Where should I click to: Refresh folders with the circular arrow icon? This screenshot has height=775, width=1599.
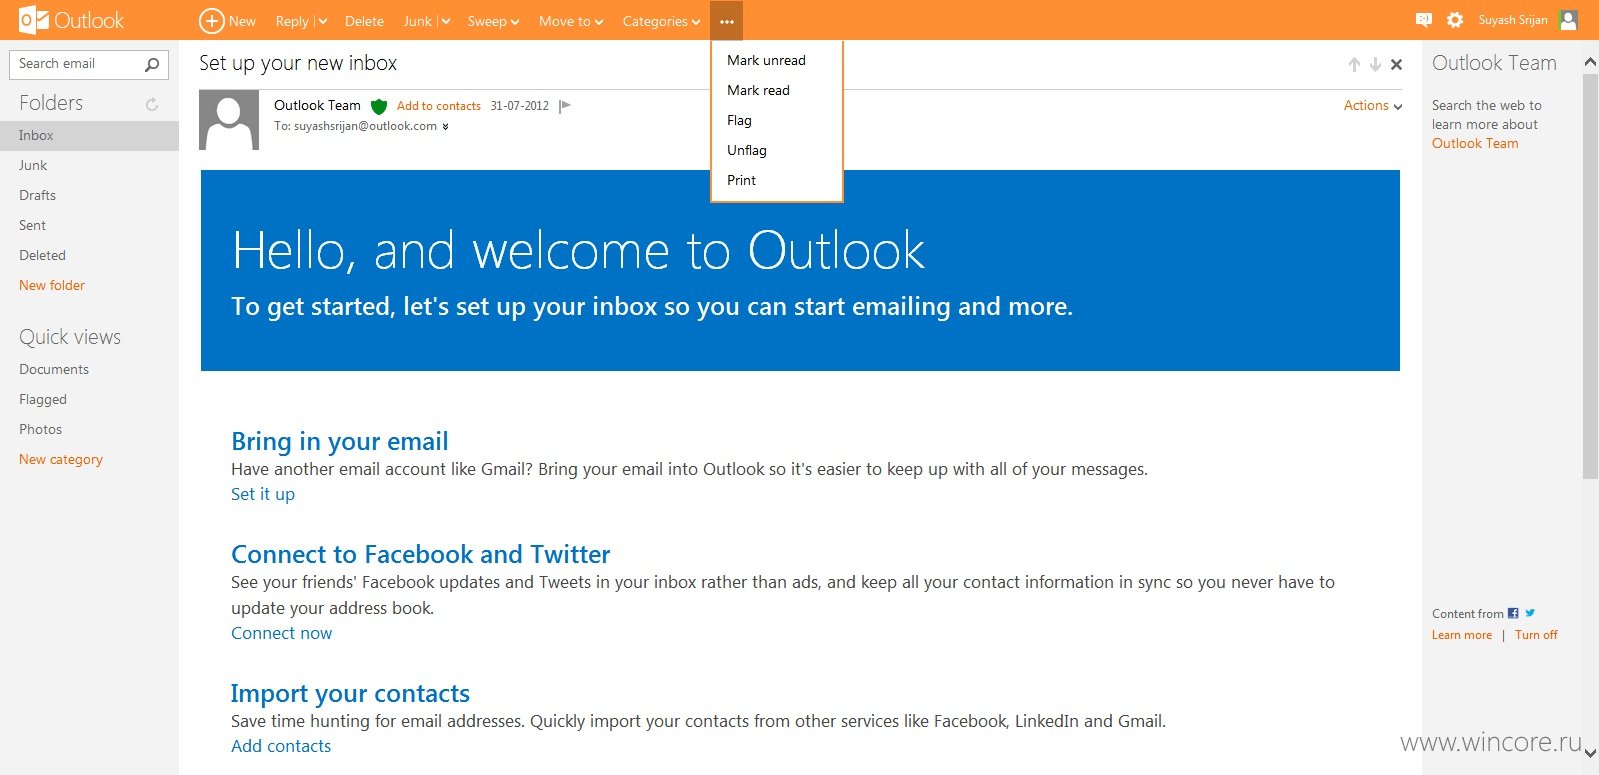[152, 104]
